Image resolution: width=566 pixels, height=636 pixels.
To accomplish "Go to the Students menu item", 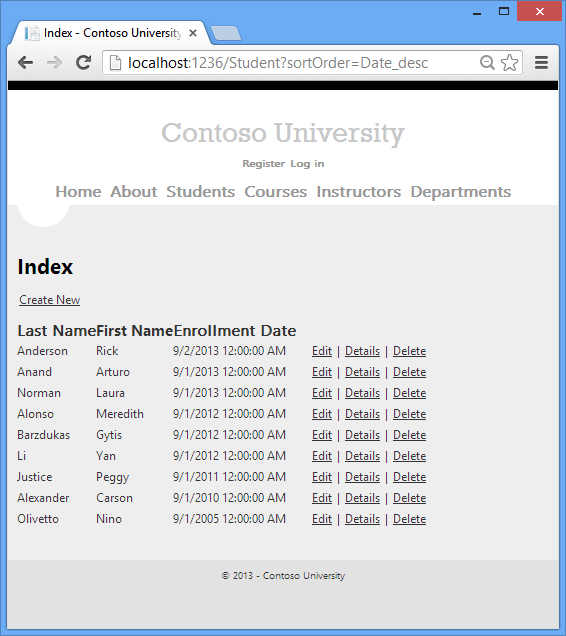I will 200,191.
